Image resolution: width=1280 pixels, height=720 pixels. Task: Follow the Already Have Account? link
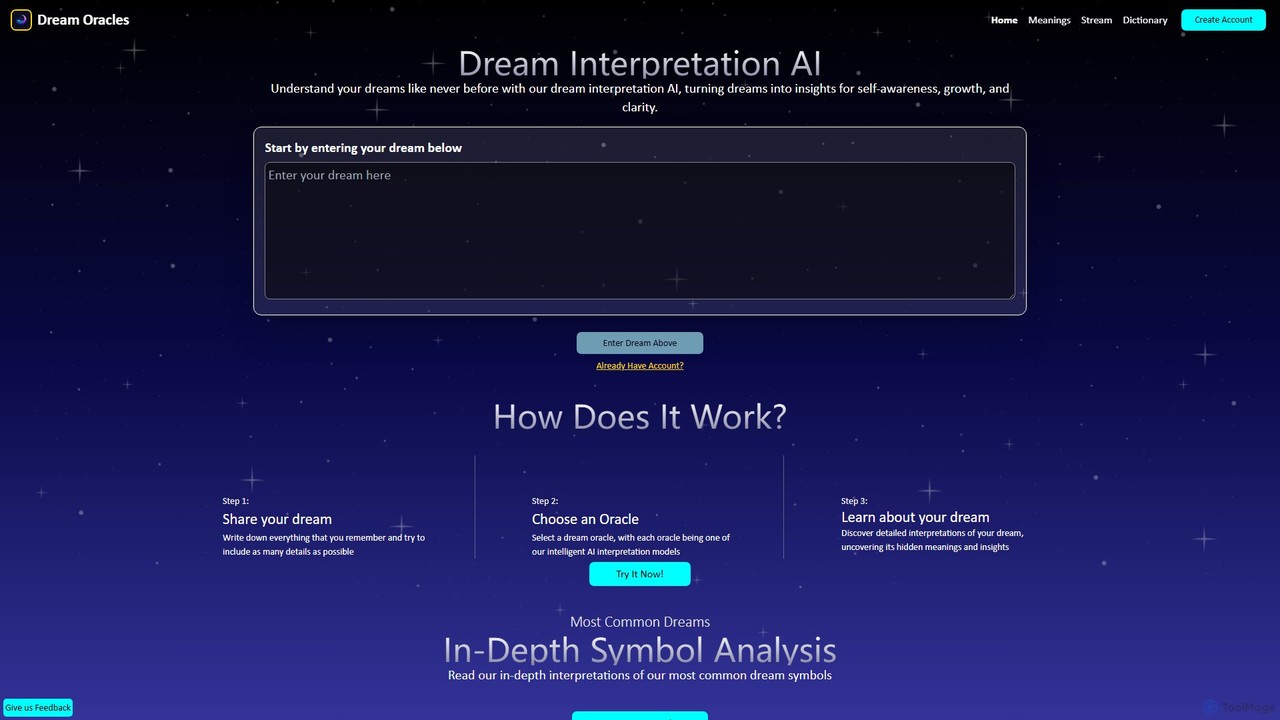[x=640, y=366]
